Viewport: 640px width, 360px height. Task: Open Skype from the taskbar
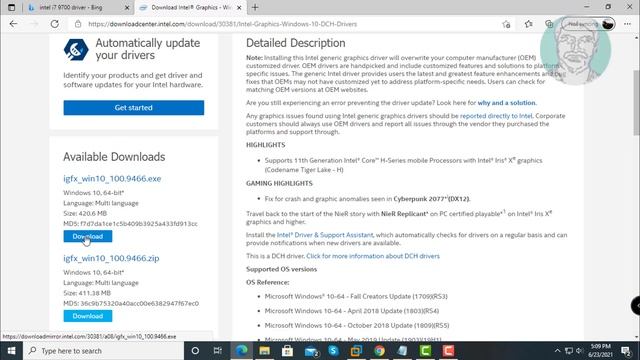coord(333,351)
